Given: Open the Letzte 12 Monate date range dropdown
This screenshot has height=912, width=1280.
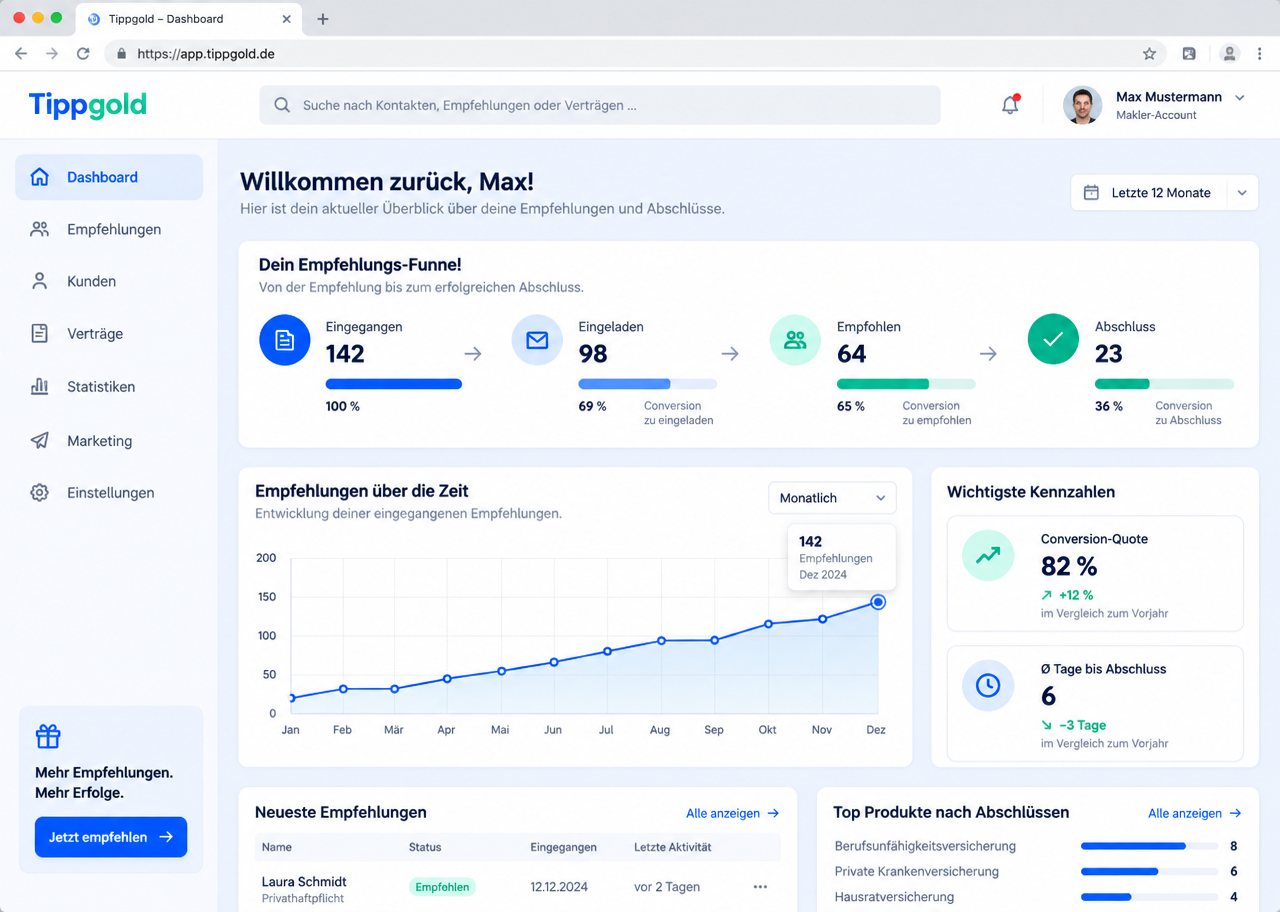Looking at the screenshot, I should point(1164,193).
